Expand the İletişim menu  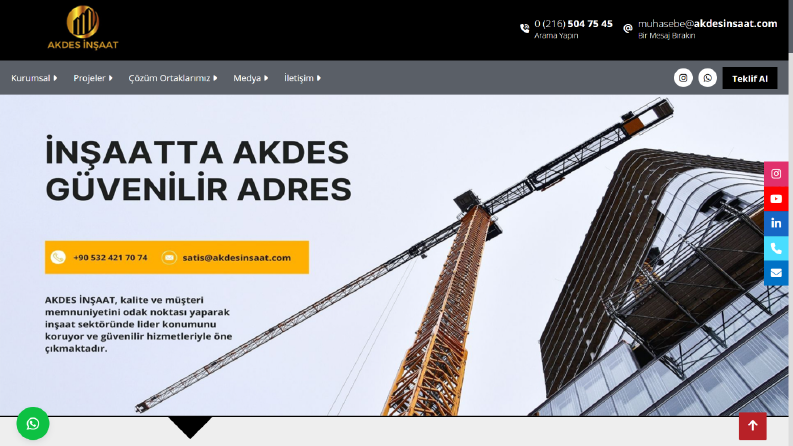coord(302,78)
